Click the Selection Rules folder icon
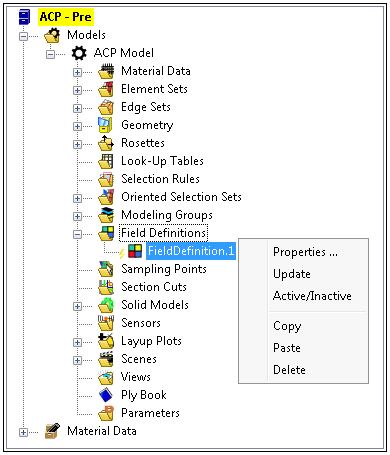 pos(106,179)
